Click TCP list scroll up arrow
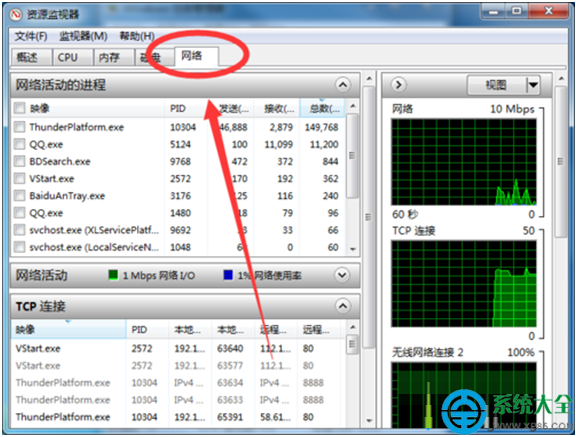Viewport: 576px width, 437px height. [x=353, y=327]
